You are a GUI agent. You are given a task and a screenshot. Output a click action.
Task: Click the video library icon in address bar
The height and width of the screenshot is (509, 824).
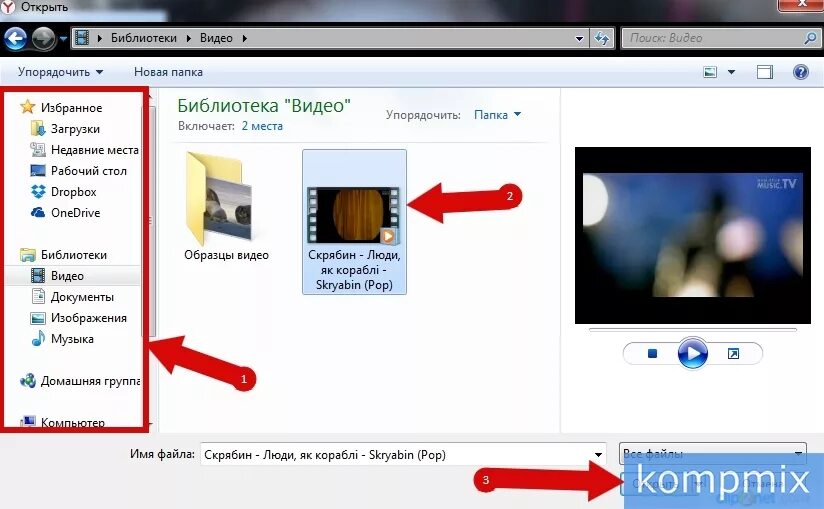tap(82, 38)
